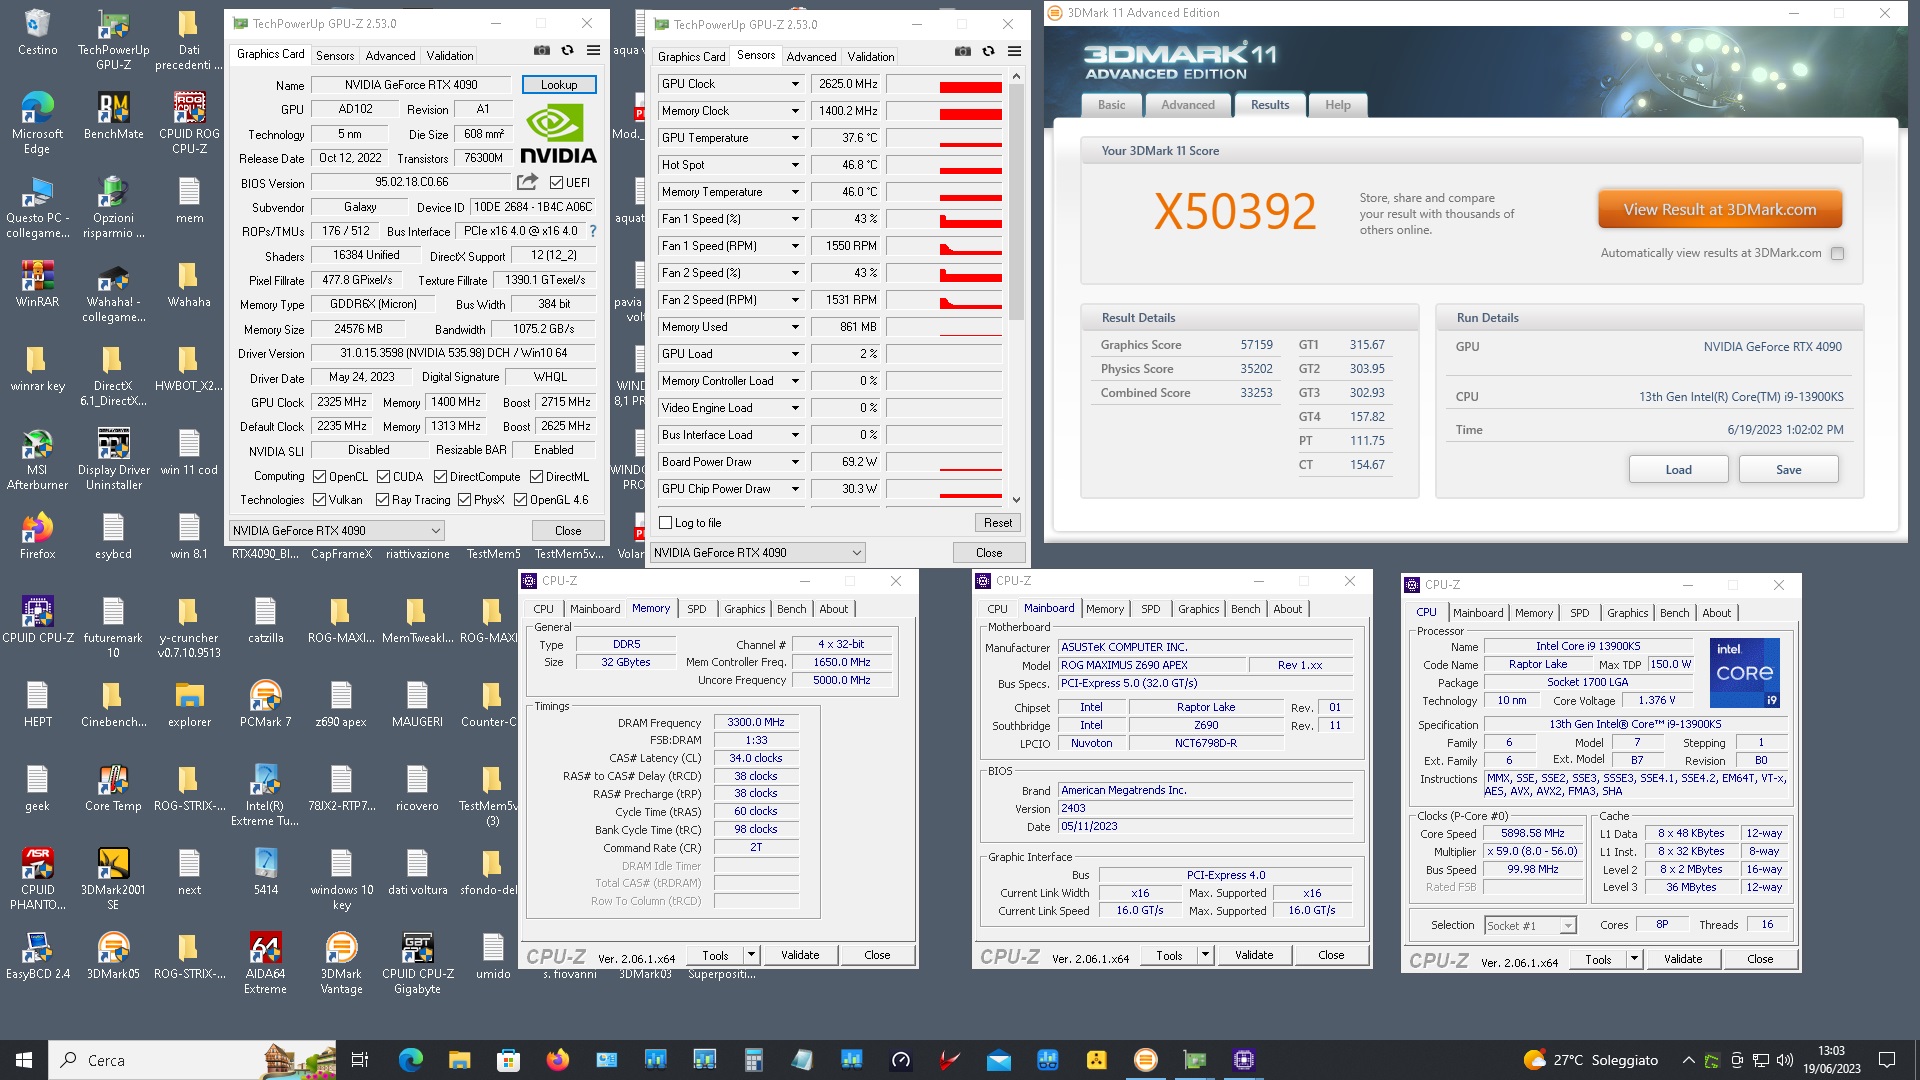Open the PCMark 7 desktop icon
Image resolution: width=1920 pixels, height=1080 pixels.
[265, 704]
